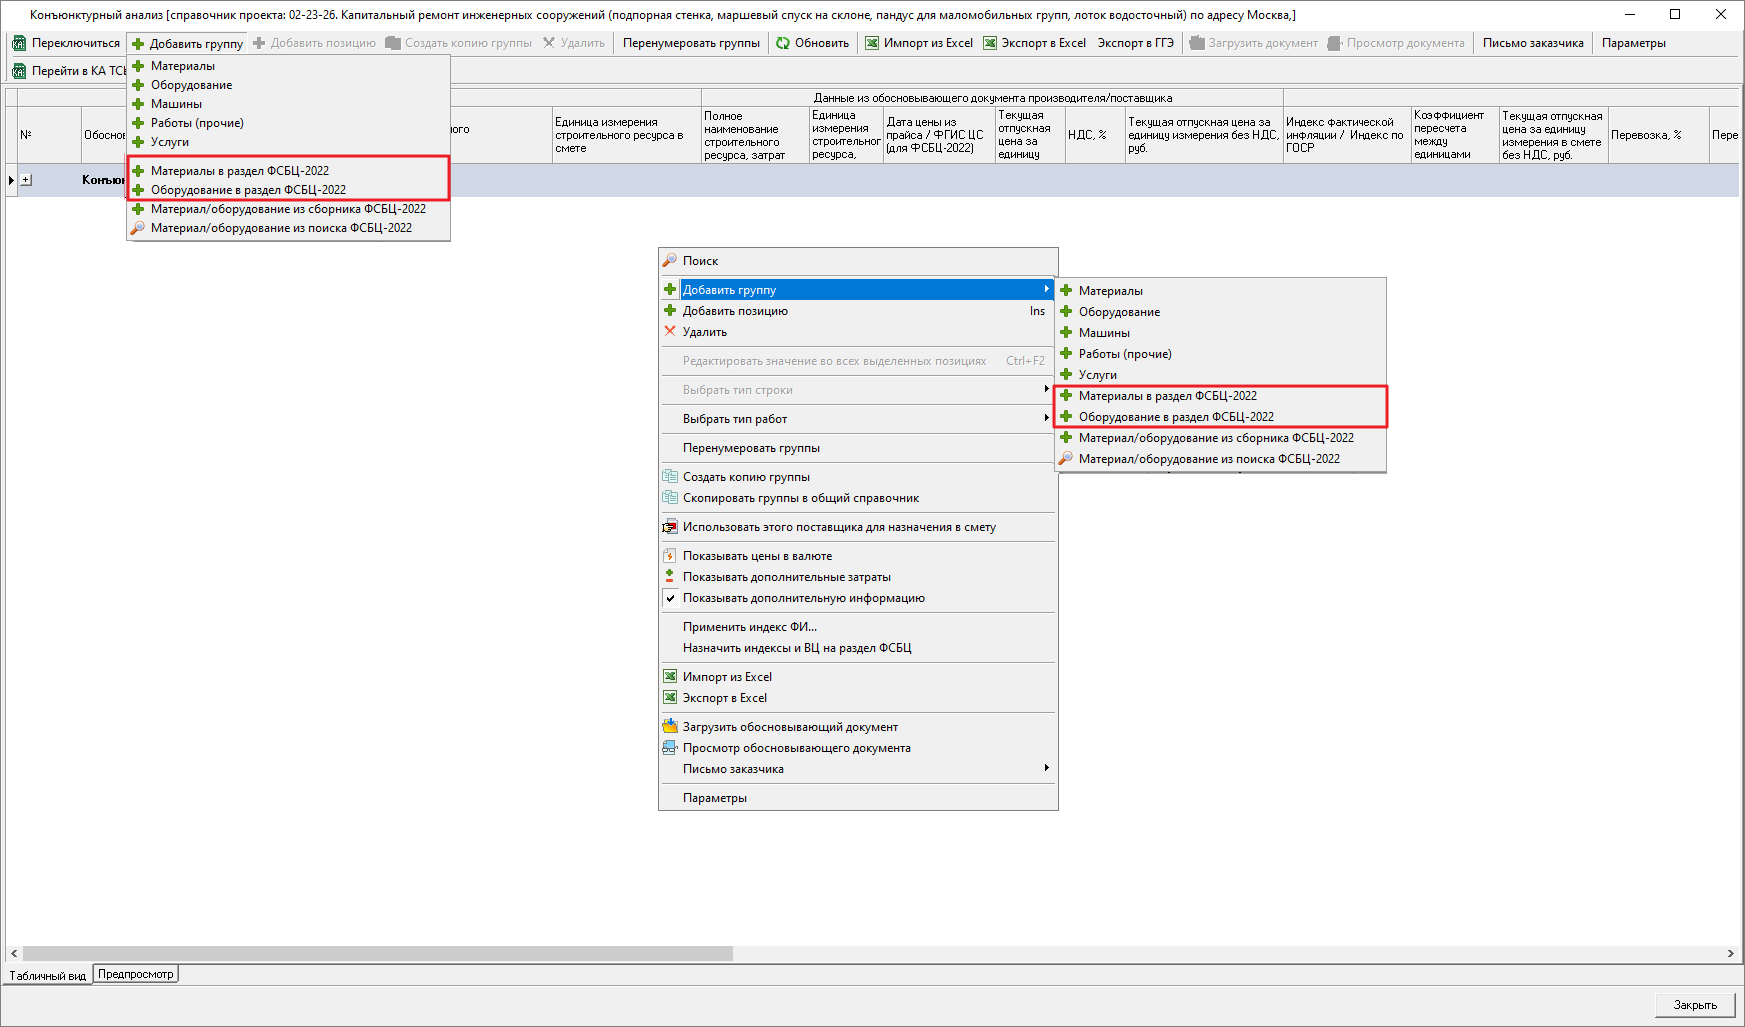
Task: Click the НДС, % column header
Action: pos(1087,135)
